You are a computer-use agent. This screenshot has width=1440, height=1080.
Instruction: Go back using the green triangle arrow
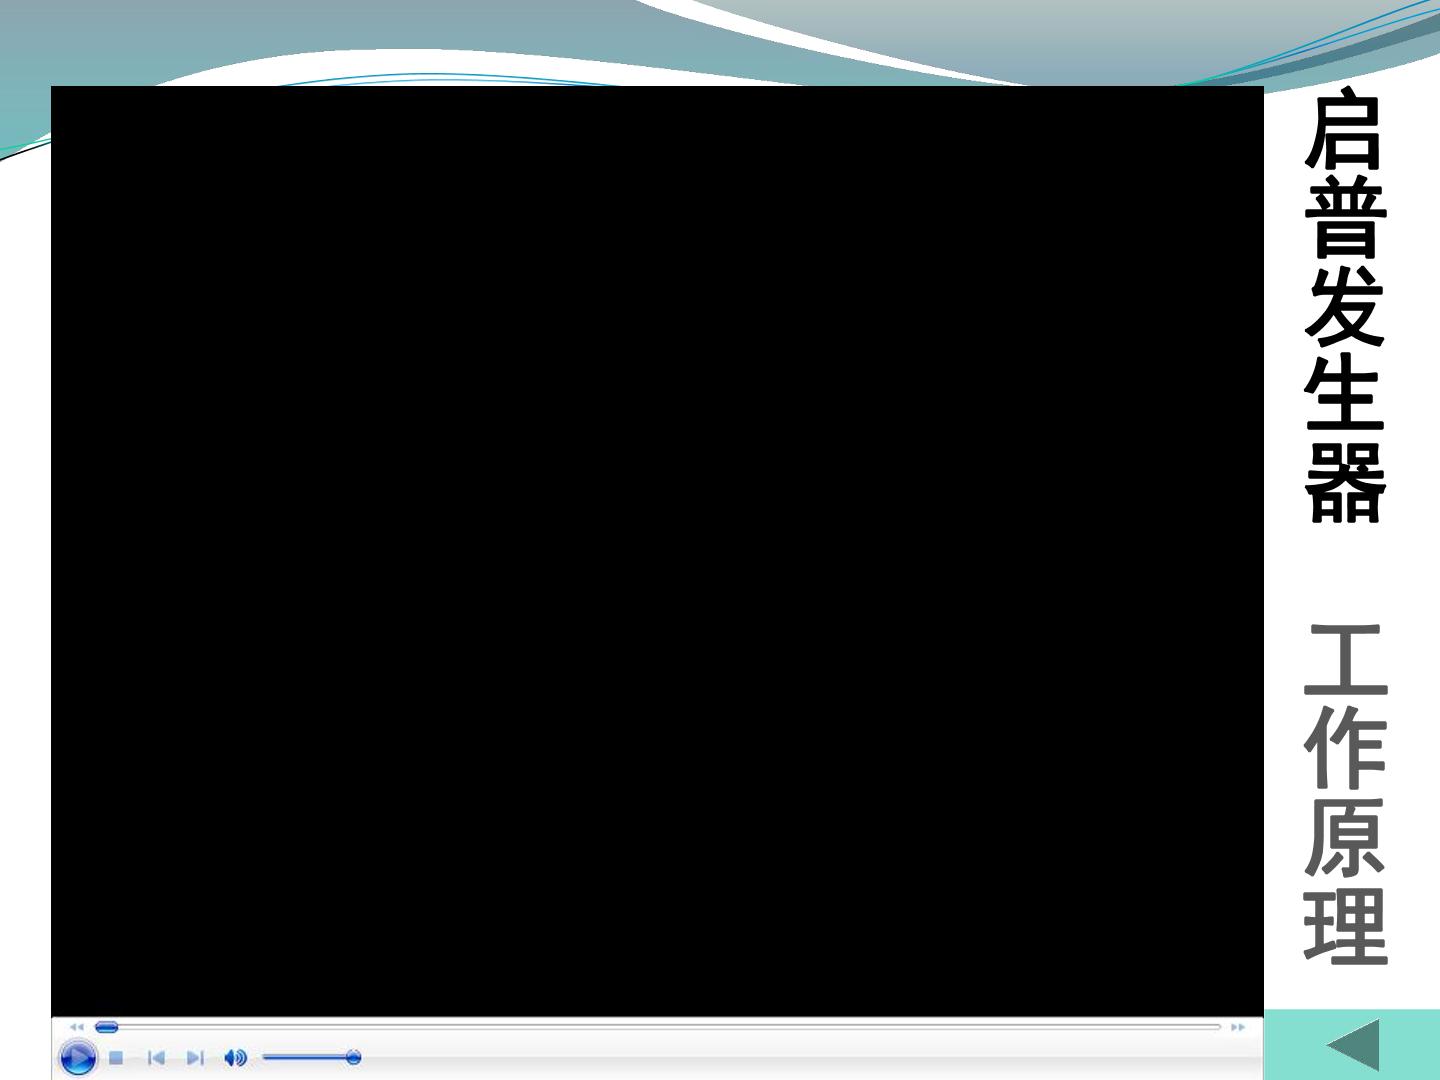click(1353, 1045)
